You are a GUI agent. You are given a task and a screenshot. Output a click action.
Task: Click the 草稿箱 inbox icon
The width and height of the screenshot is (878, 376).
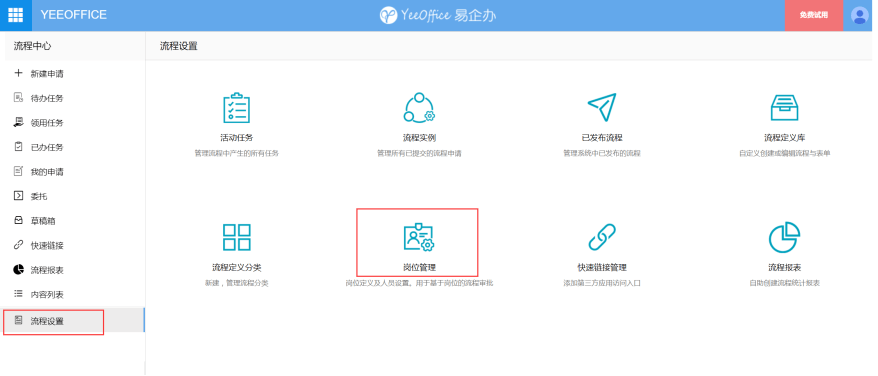[18, 221]
